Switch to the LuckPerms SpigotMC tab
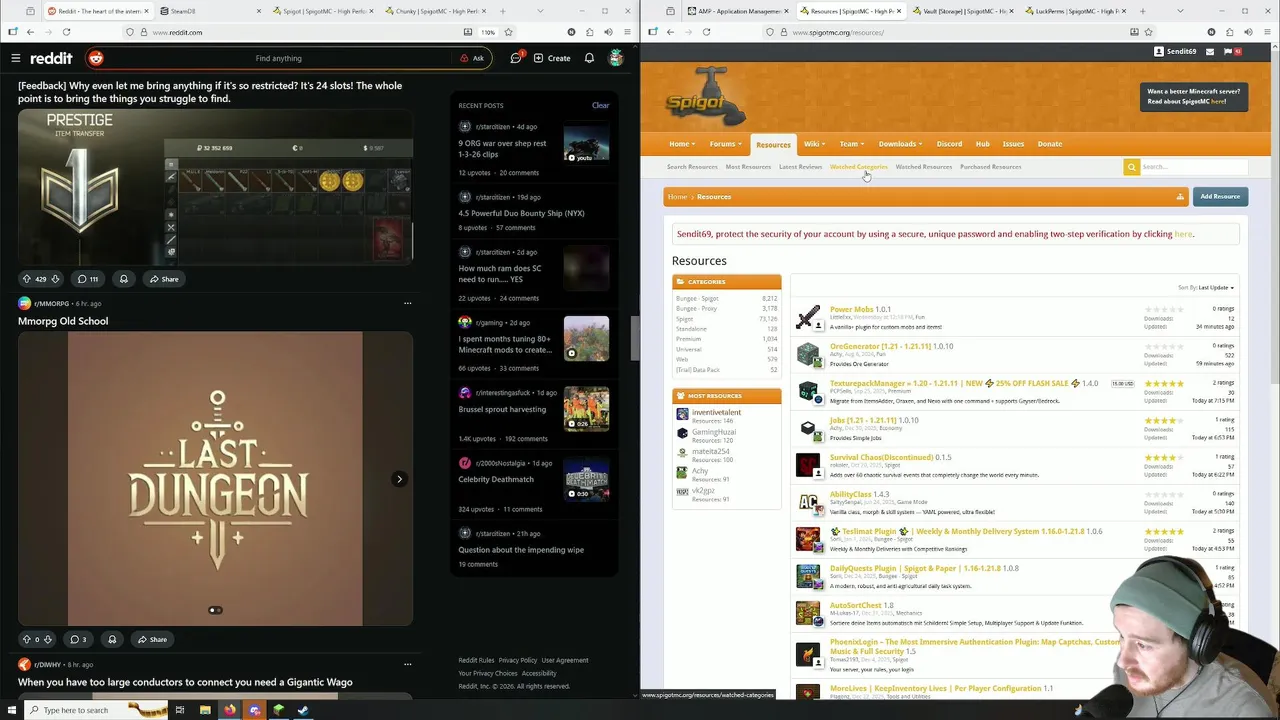Screen dimensions: 1280x720 tap(1075, 11)
